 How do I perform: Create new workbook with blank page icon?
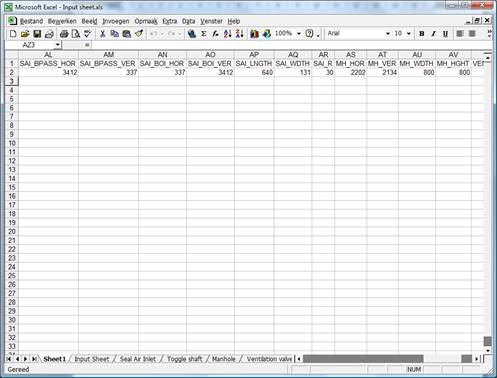pos(13,34)
